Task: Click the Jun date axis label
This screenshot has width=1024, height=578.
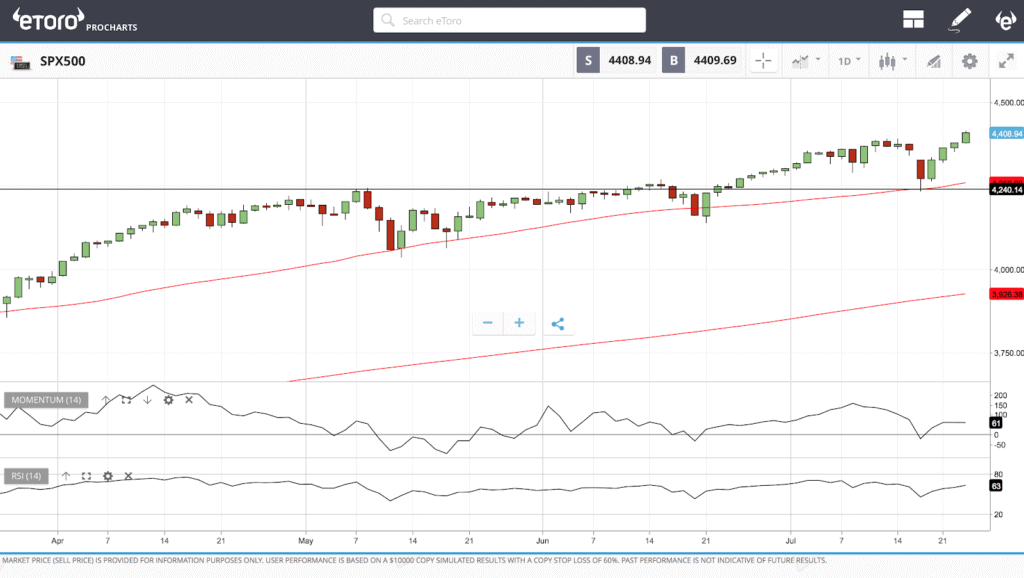Action: pyautogui.click(x=542, y=541)
